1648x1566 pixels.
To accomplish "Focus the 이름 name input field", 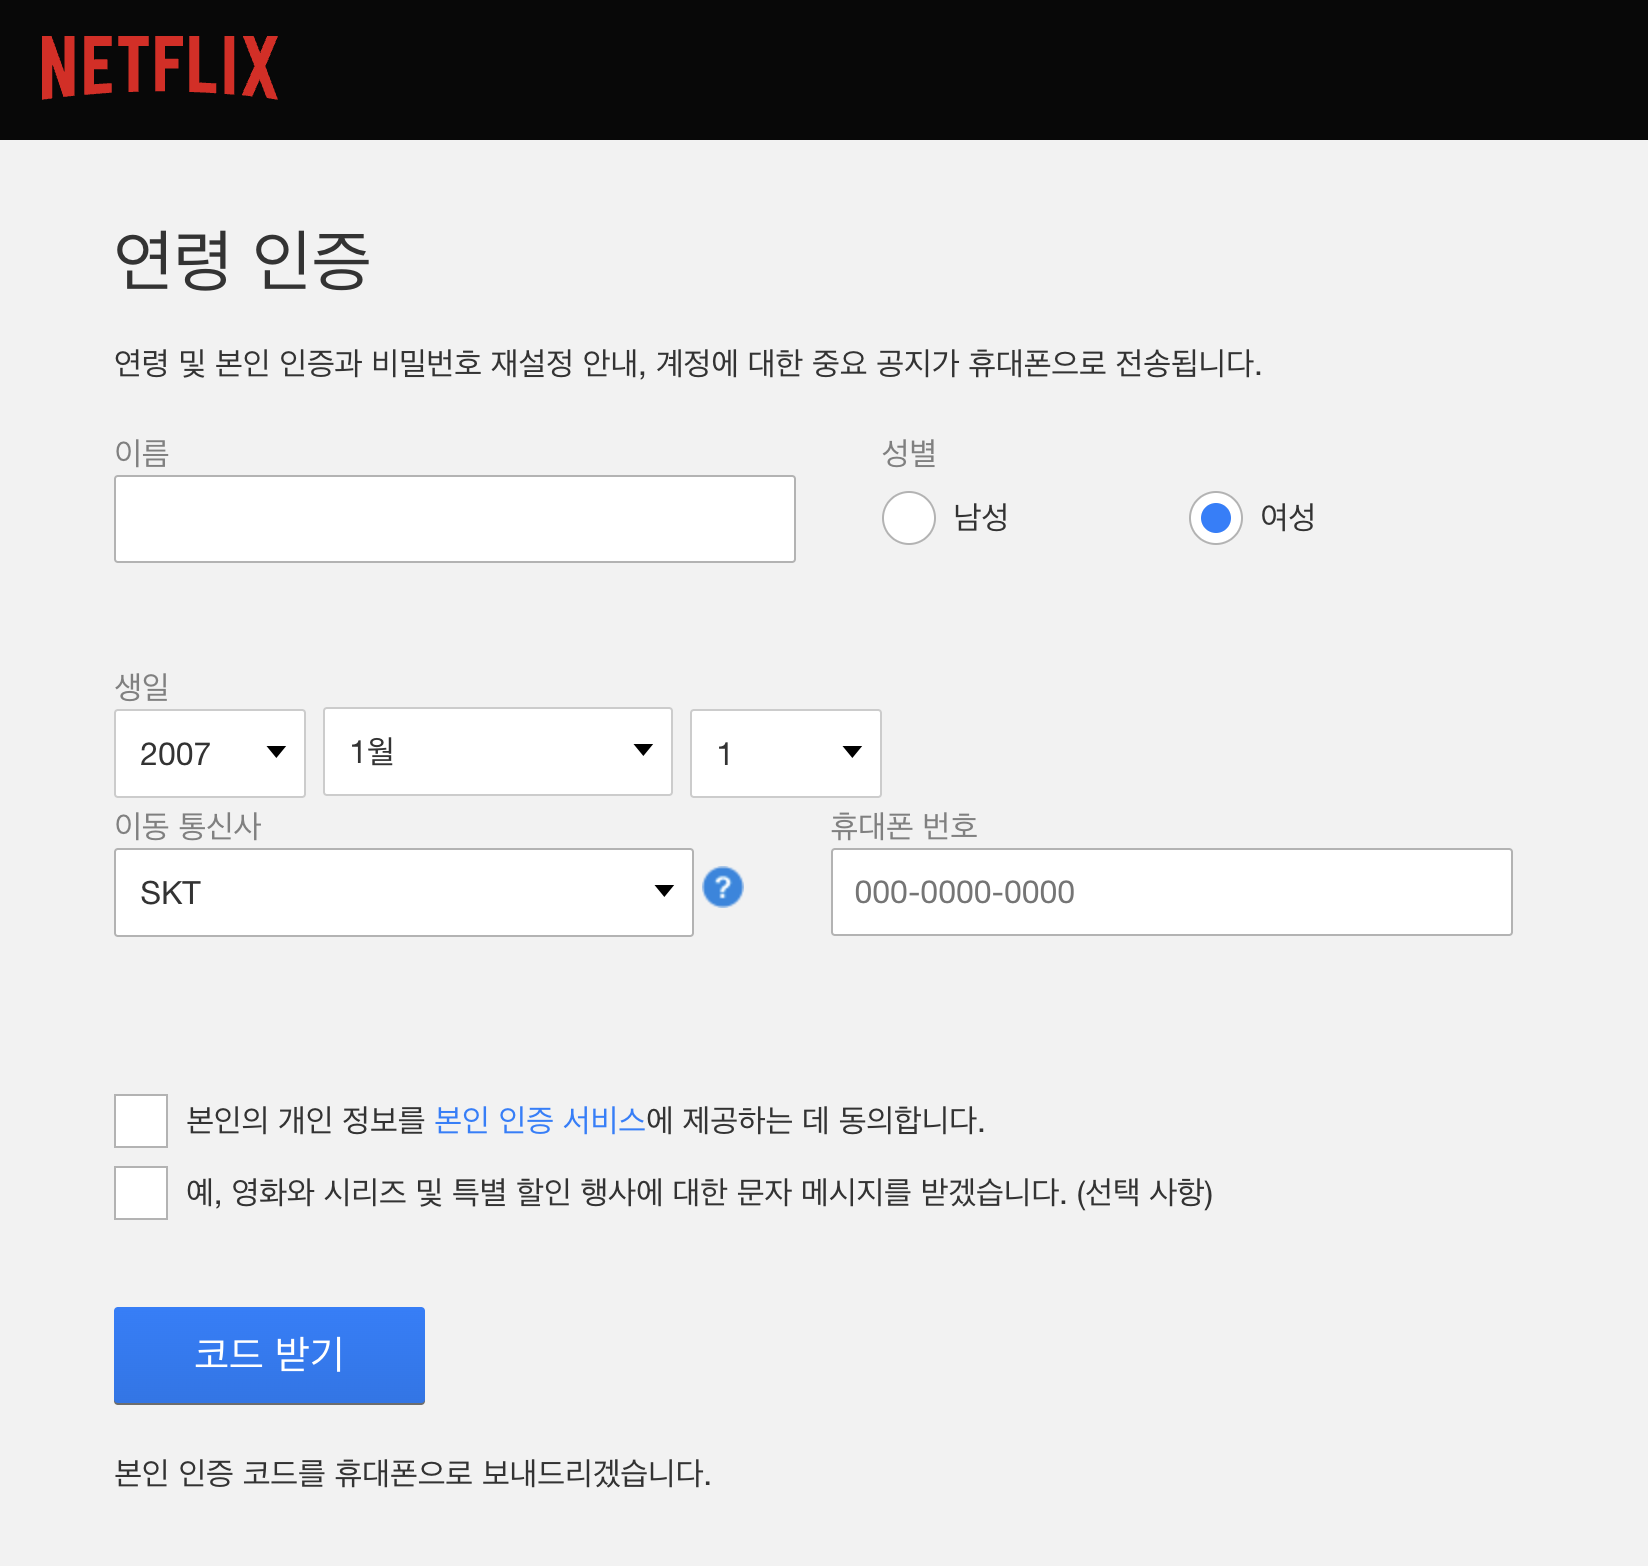I will coord(455,519).
